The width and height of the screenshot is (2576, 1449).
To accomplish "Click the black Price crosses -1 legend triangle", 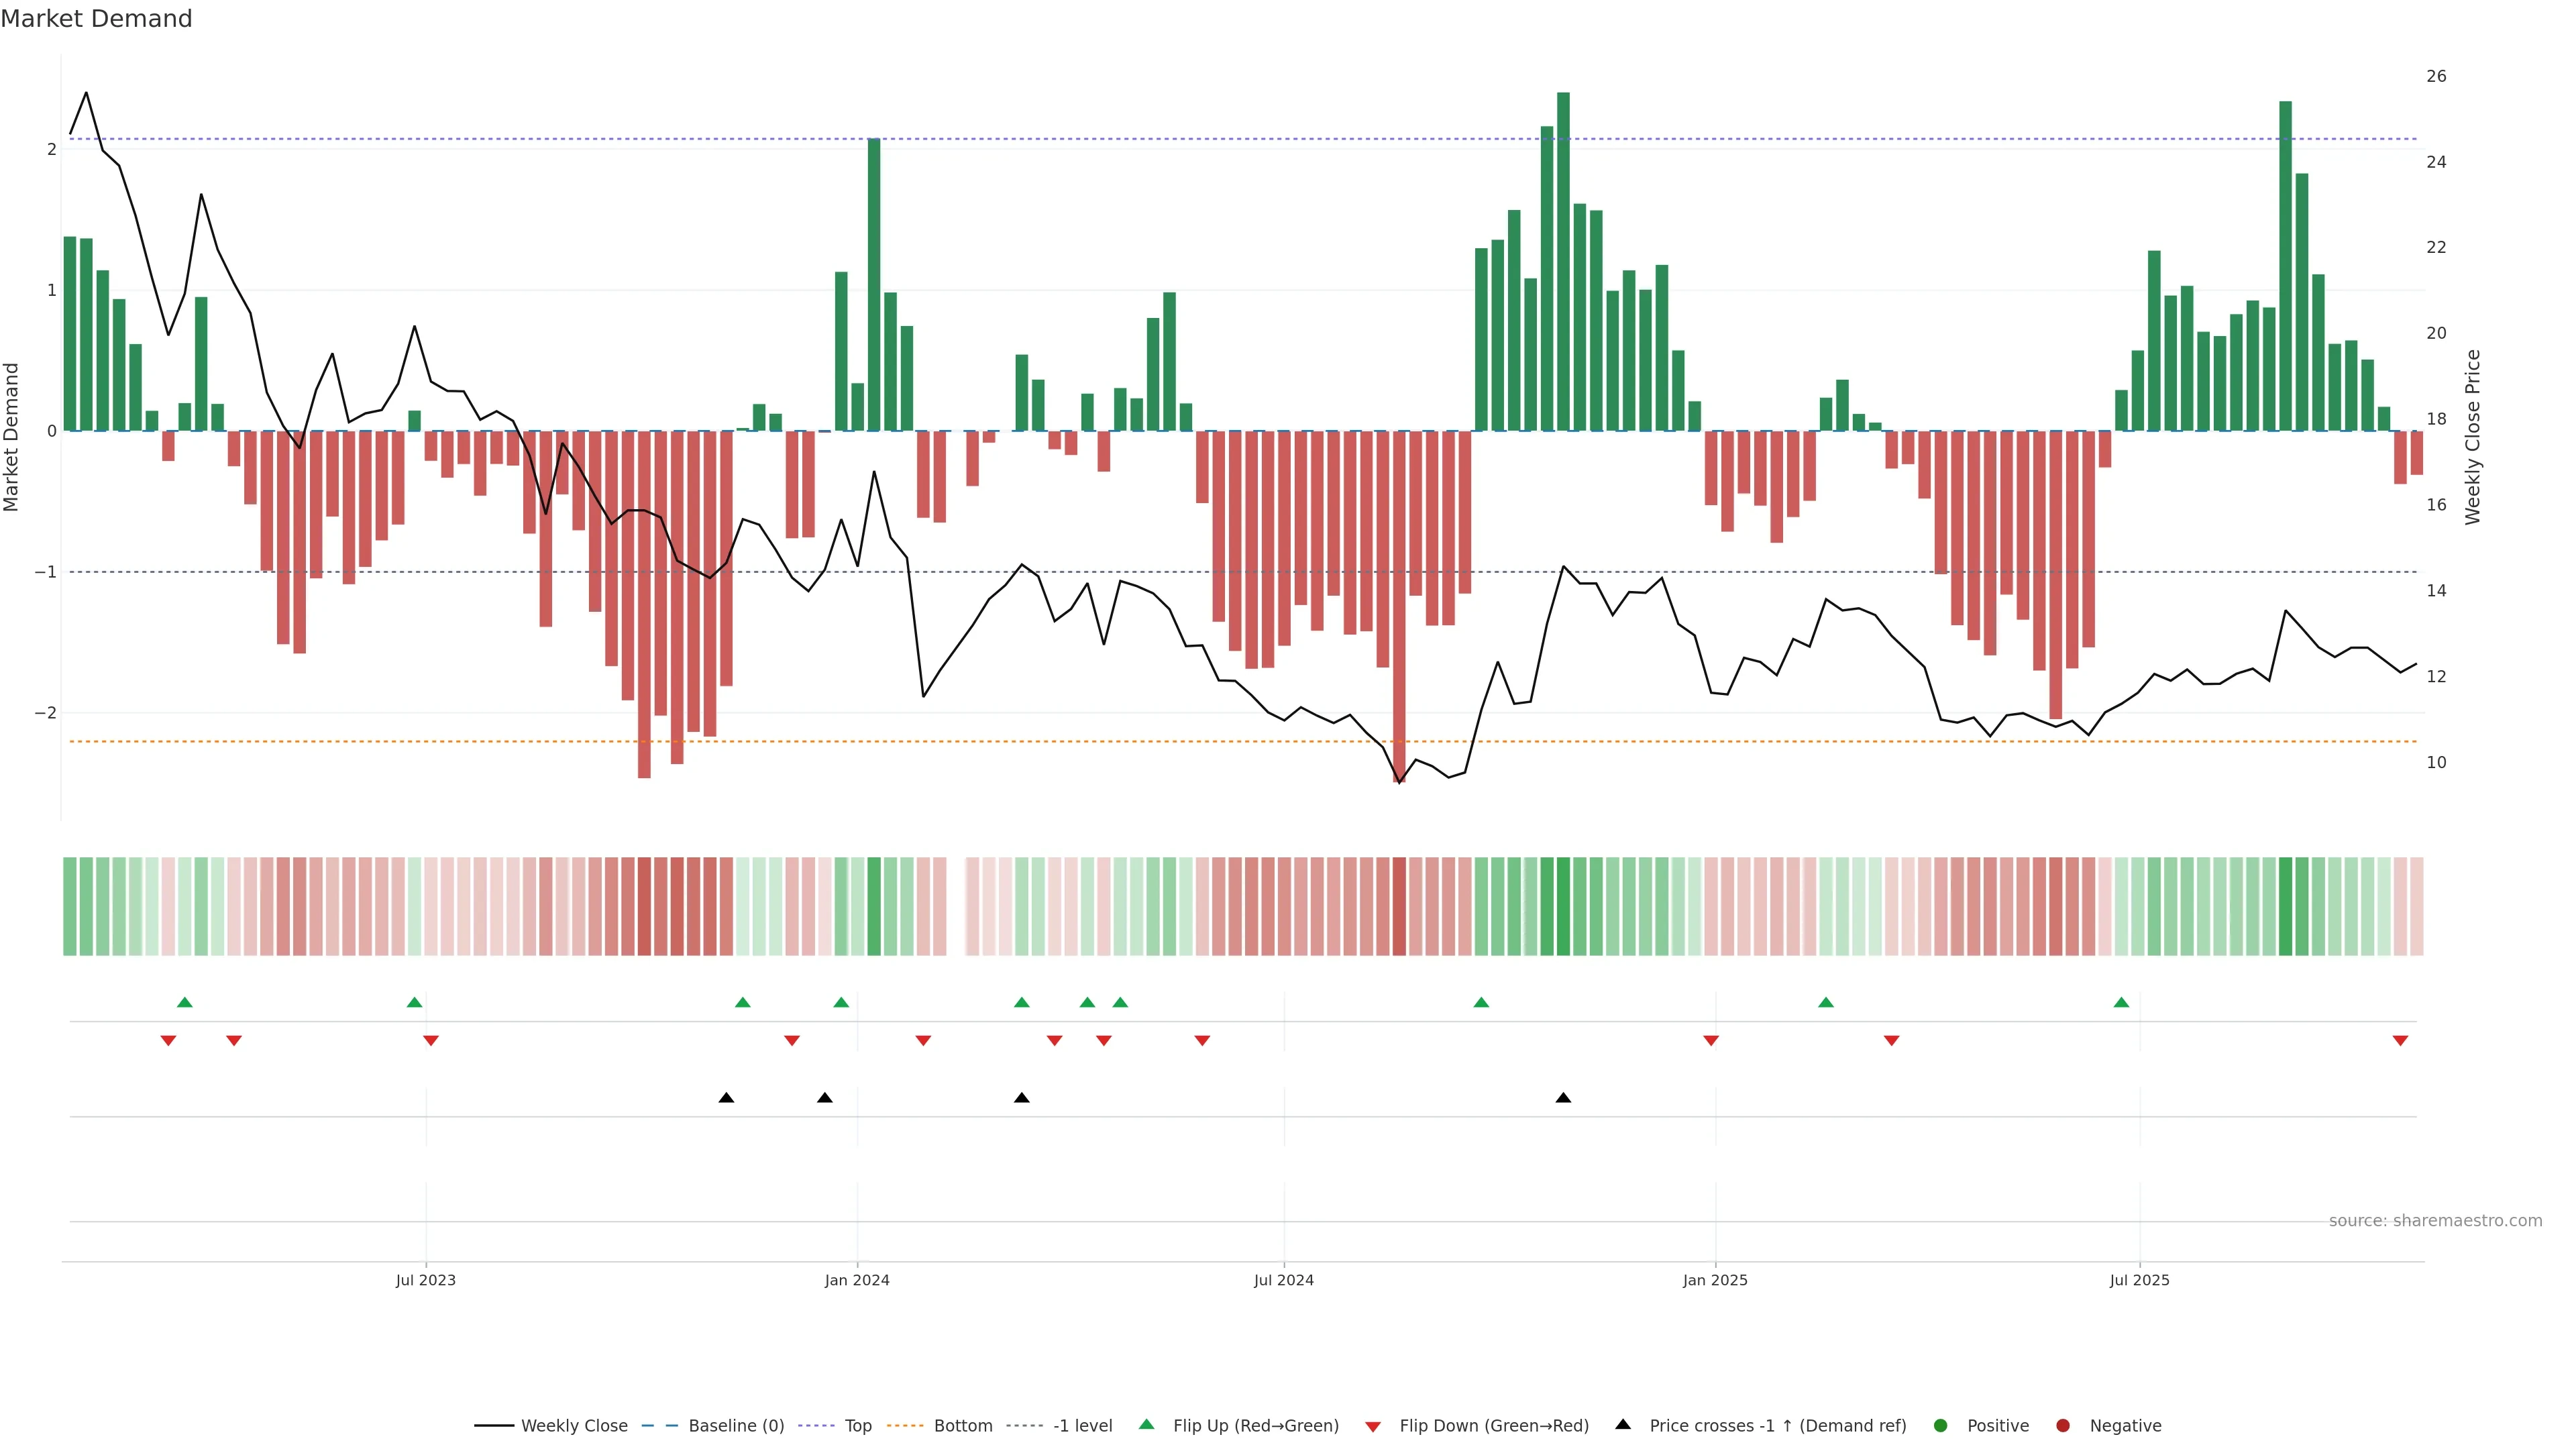I will (x=1623, y=1424).
